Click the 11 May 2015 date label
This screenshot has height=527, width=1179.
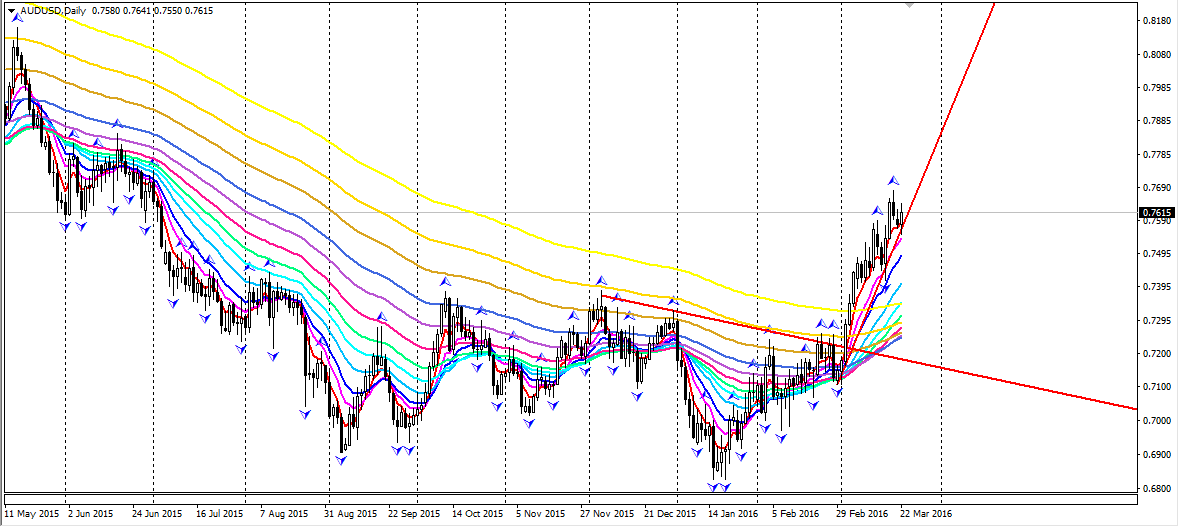pyautogui.click(x=32, y=514)
